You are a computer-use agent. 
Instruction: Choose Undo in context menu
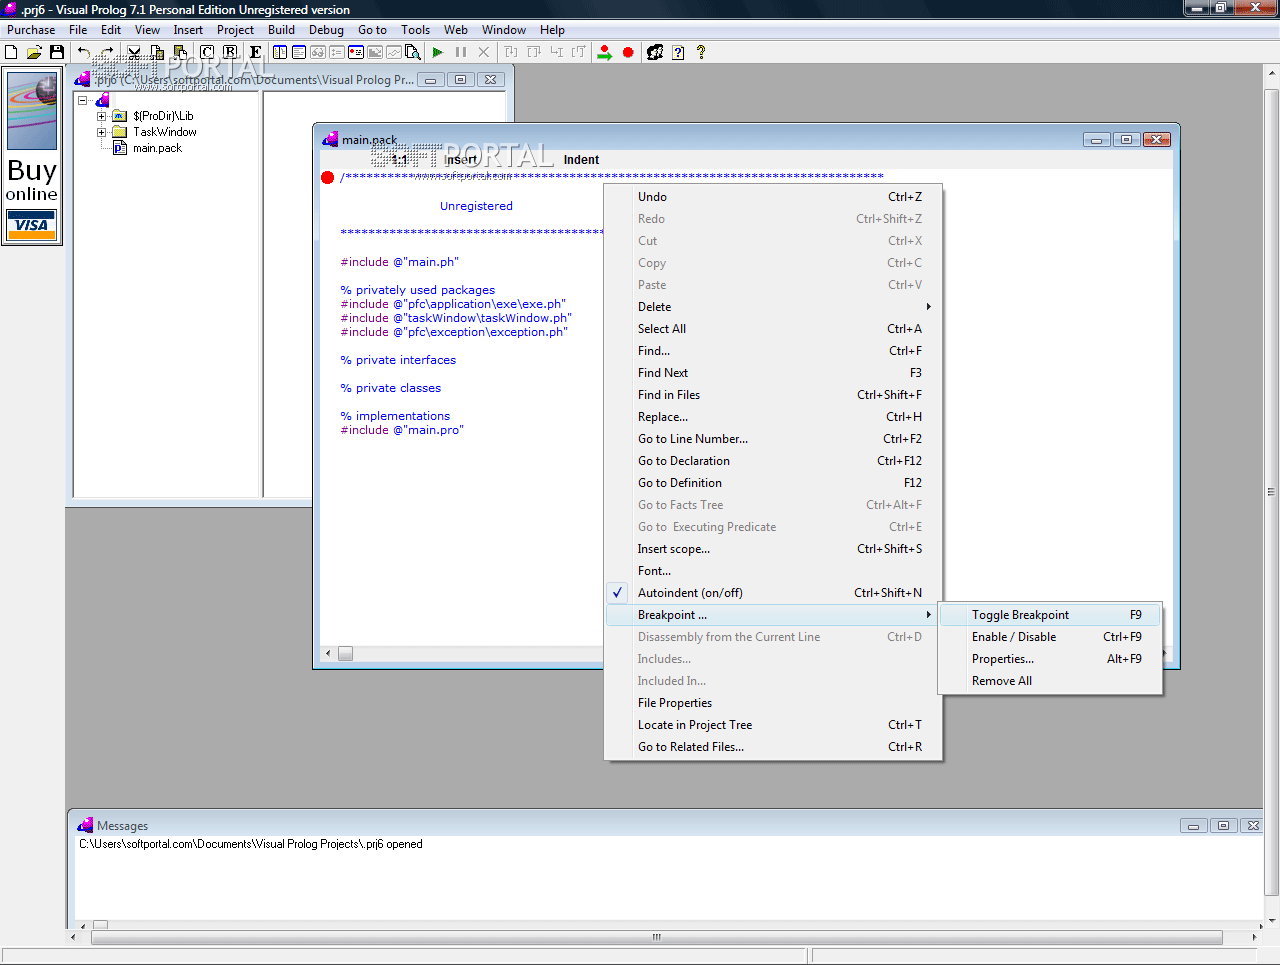pos(774,197)
